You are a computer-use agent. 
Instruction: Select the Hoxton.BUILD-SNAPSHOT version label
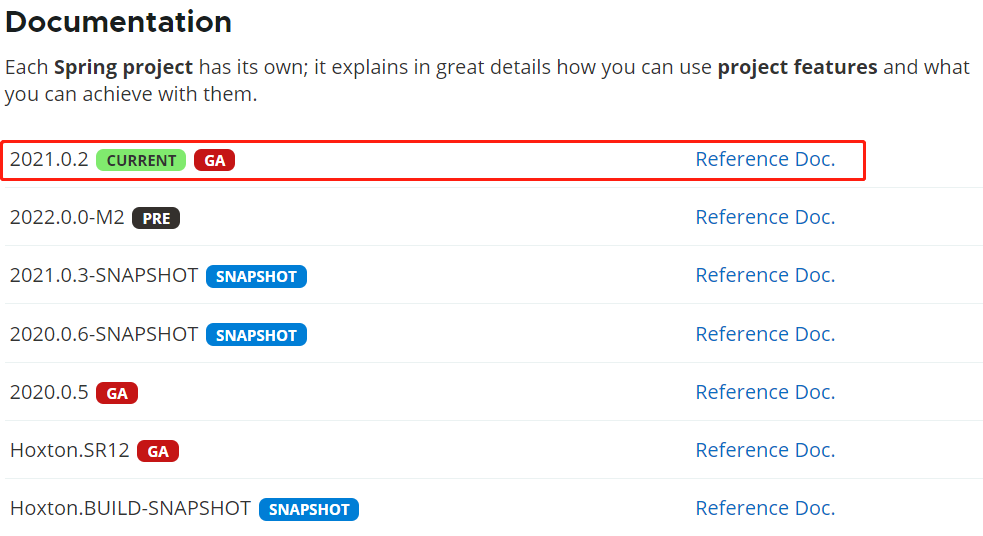pos(130,508)
